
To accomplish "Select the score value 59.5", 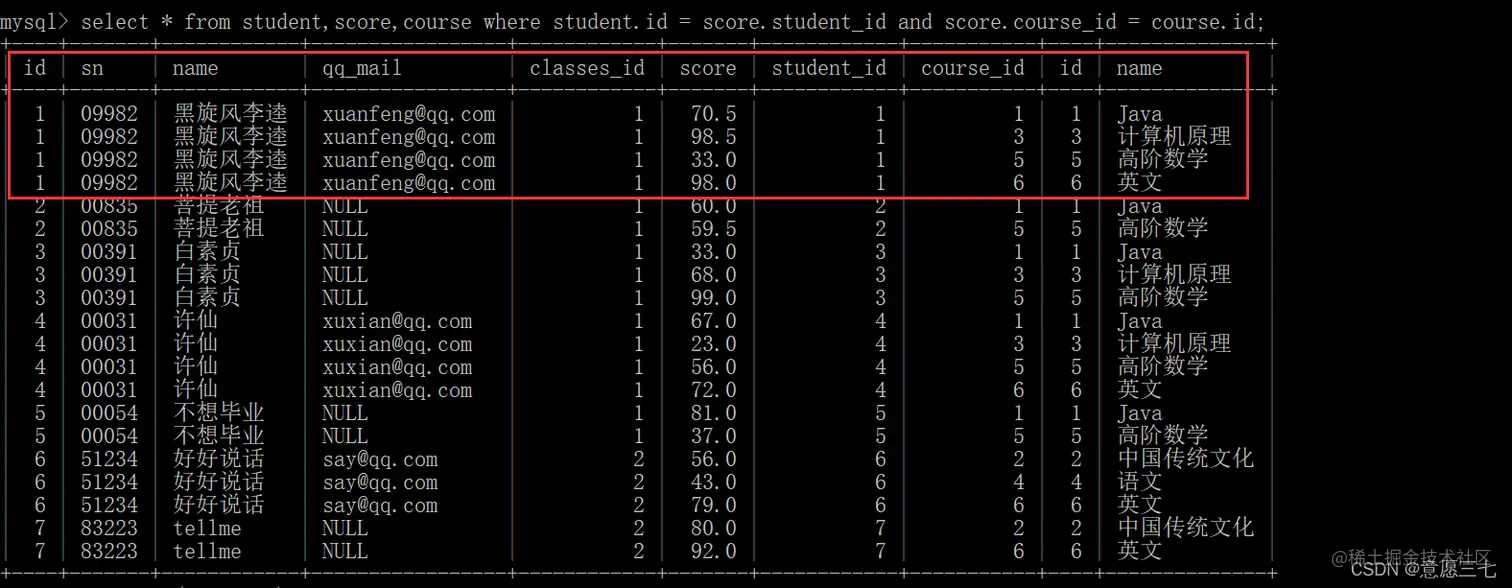I will (714, 229).
